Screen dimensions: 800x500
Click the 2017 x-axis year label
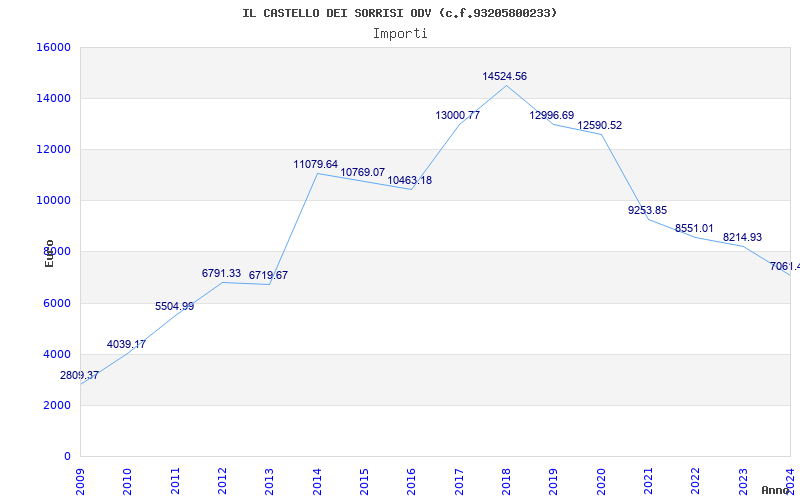coord(459,481)
